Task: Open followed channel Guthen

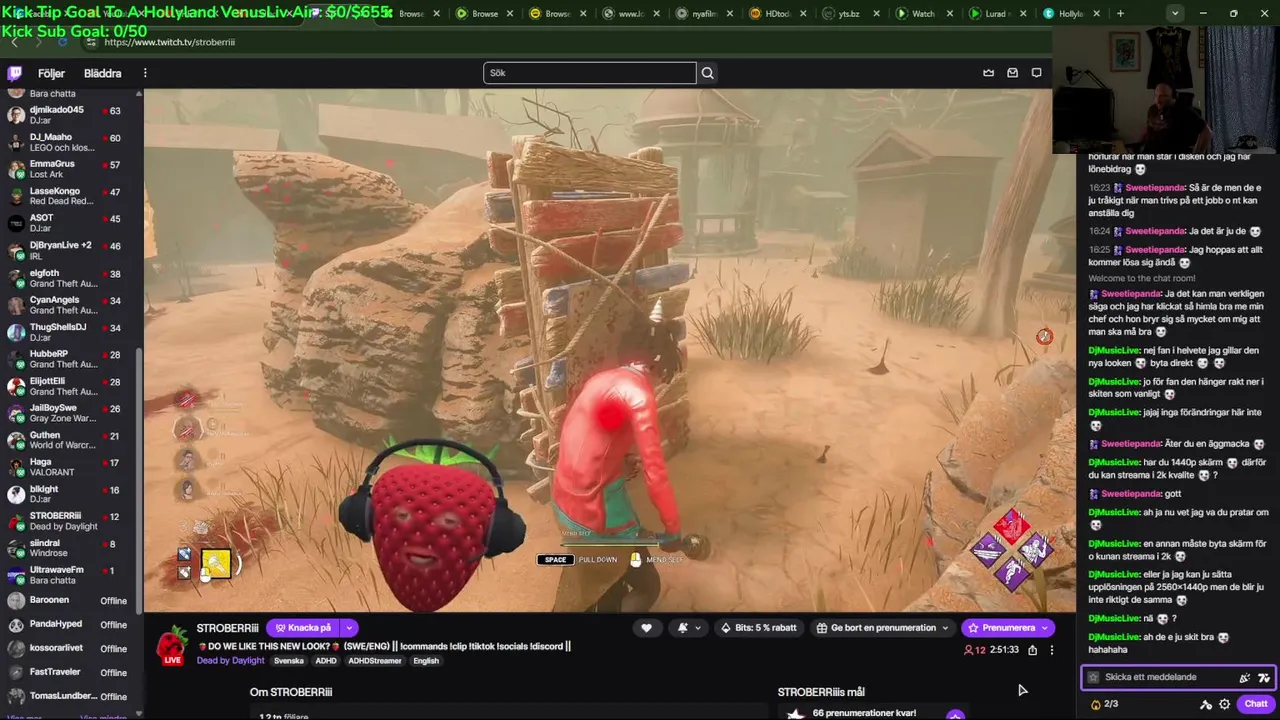Action: (x=70, y=440)
